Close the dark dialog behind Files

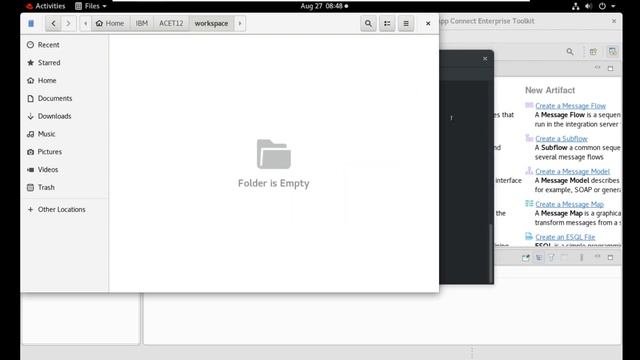[x=485, y=59]
